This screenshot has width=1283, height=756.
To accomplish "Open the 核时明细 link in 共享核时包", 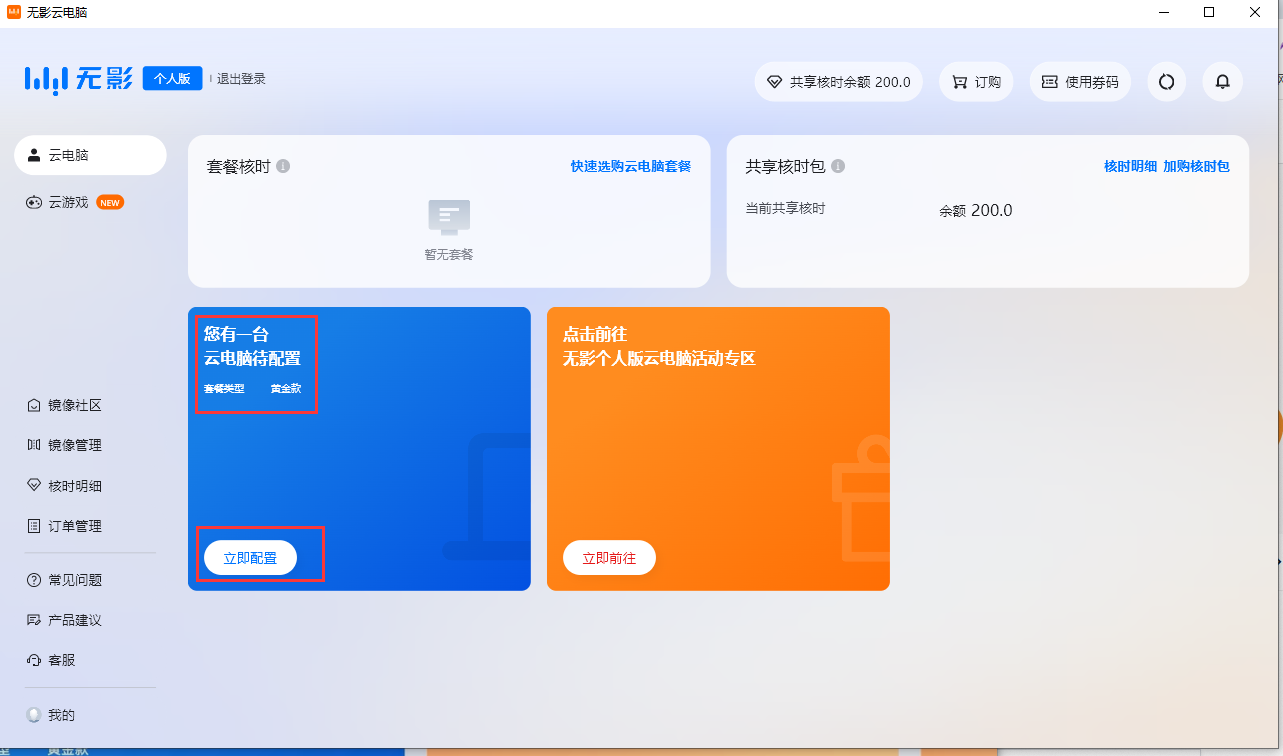I will (1130, 166).
